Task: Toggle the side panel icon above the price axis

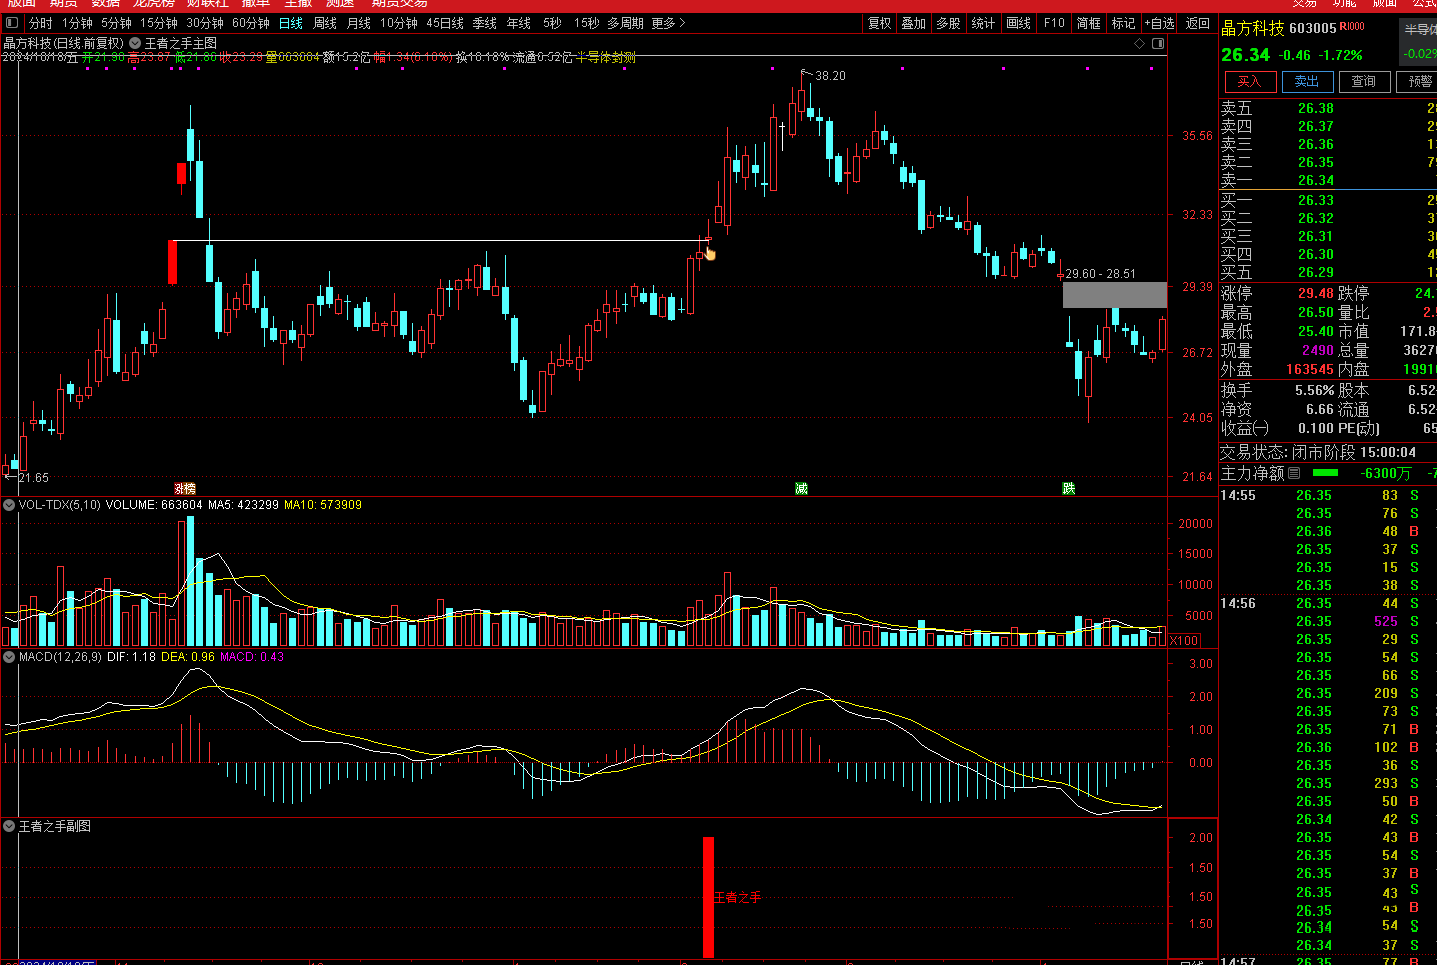Action: [1158, 44]
